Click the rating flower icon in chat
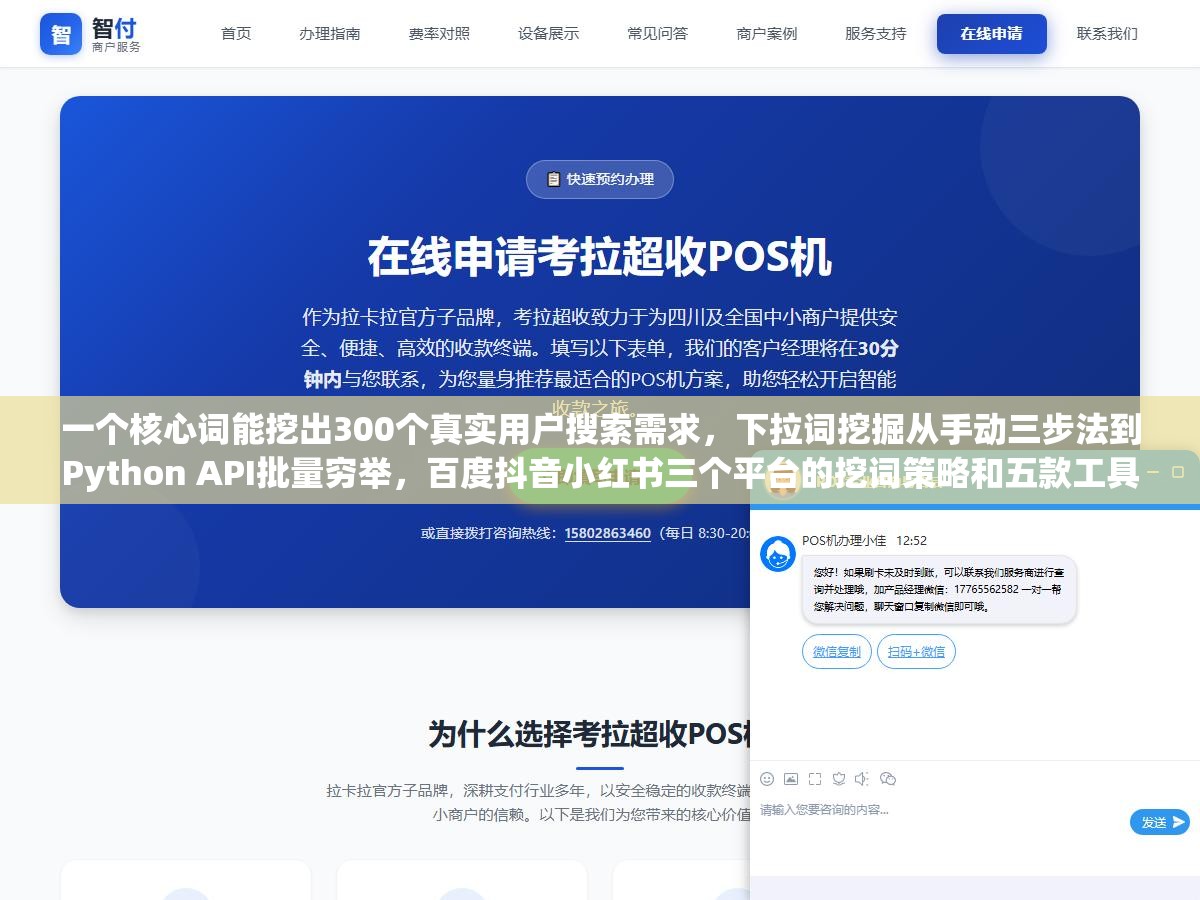Screen dimensions: 1200x900 pyautogui.click(x=839, y=779)
